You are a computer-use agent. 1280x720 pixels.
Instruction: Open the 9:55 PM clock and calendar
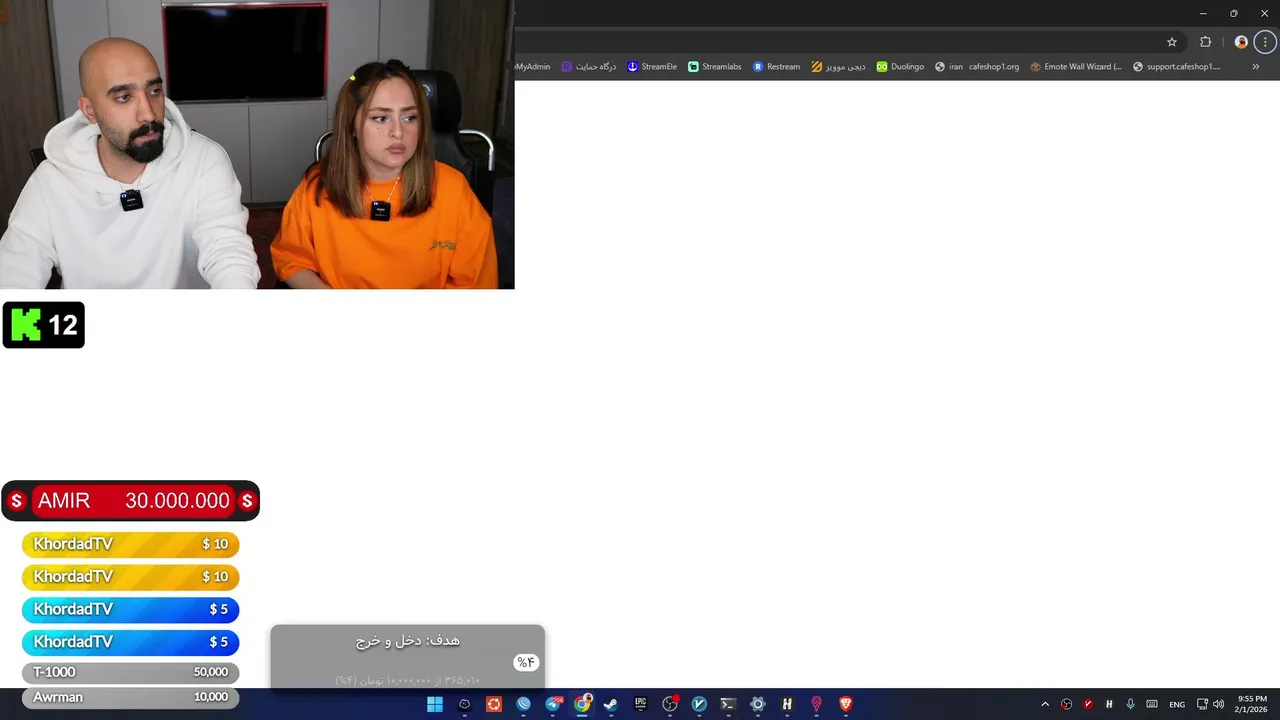point(1252,704)
